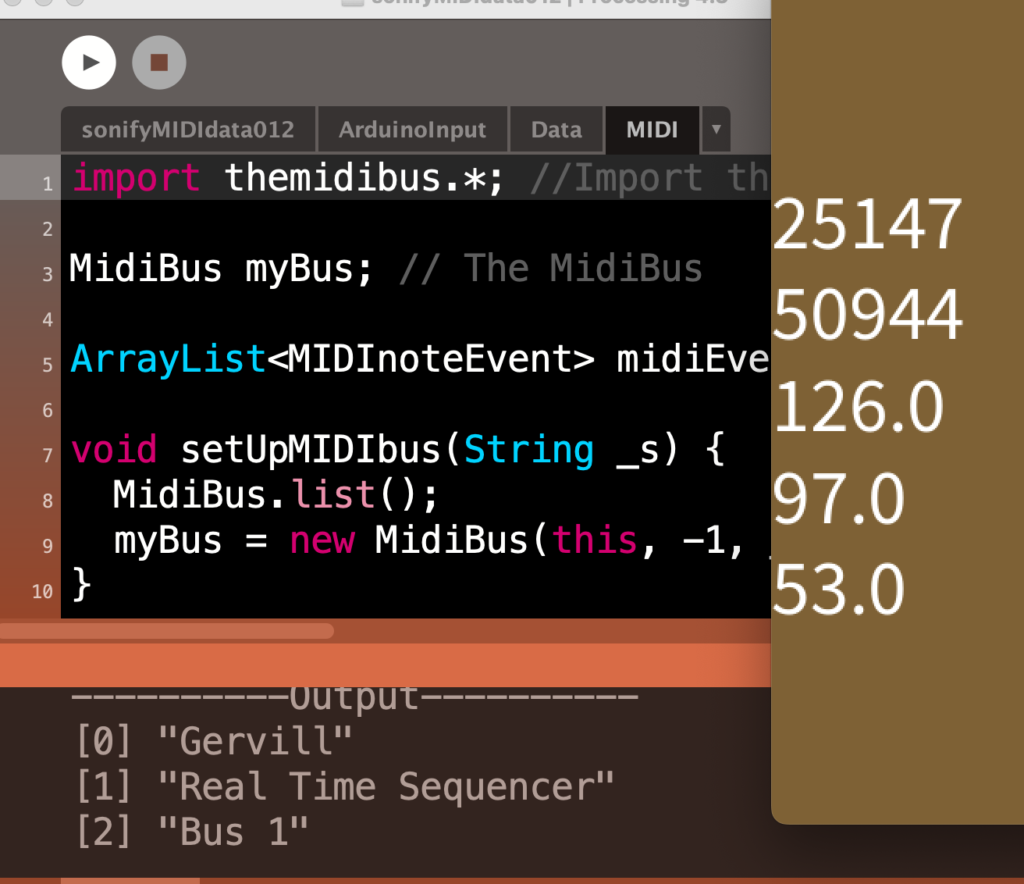Click the closing brace on line 10

point(82,584)
